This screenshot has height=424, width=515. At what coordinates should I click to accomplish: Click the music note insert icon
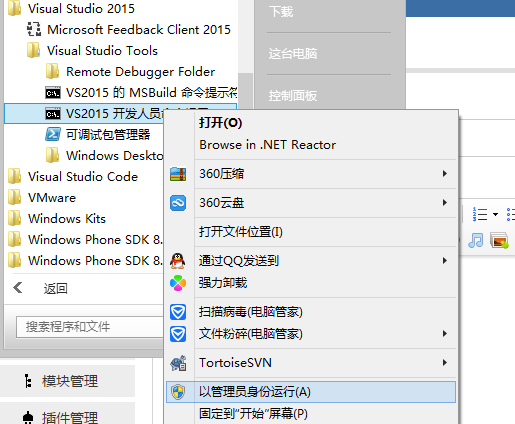476,240
